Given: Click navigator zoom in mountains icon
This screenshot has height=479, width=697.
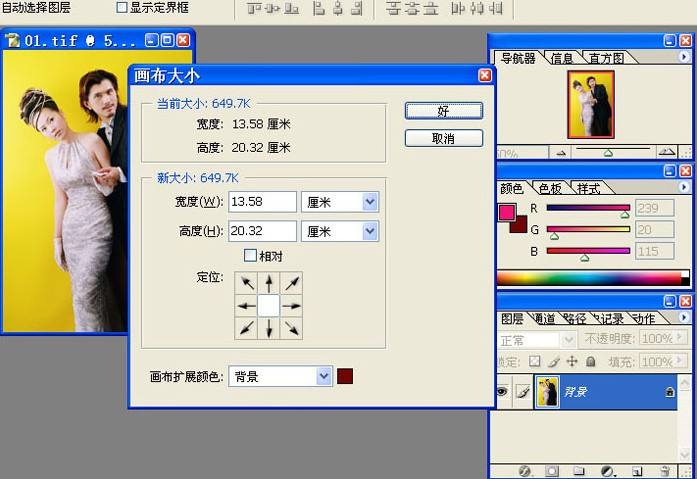Looking at the screenshot, I should pos(666,152).
